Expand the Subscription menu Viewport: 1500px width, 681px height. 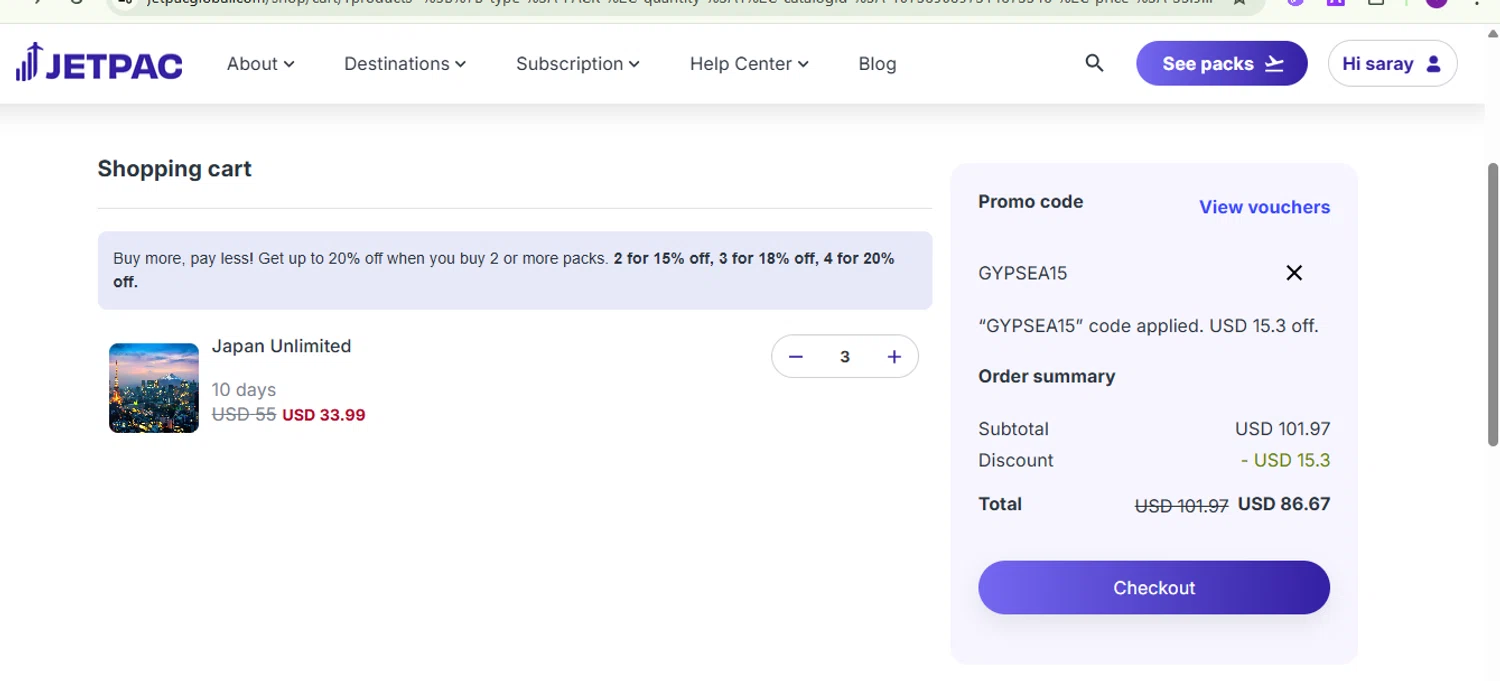(578, 64)
